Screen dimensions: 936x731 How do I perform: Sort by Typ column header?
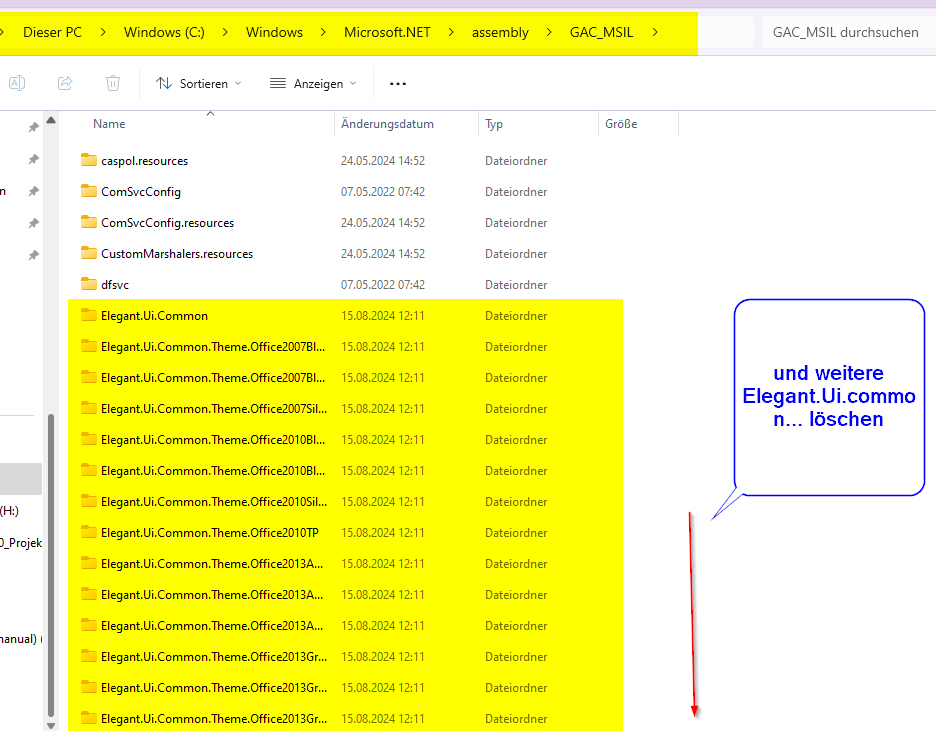(x=494, y=124)
